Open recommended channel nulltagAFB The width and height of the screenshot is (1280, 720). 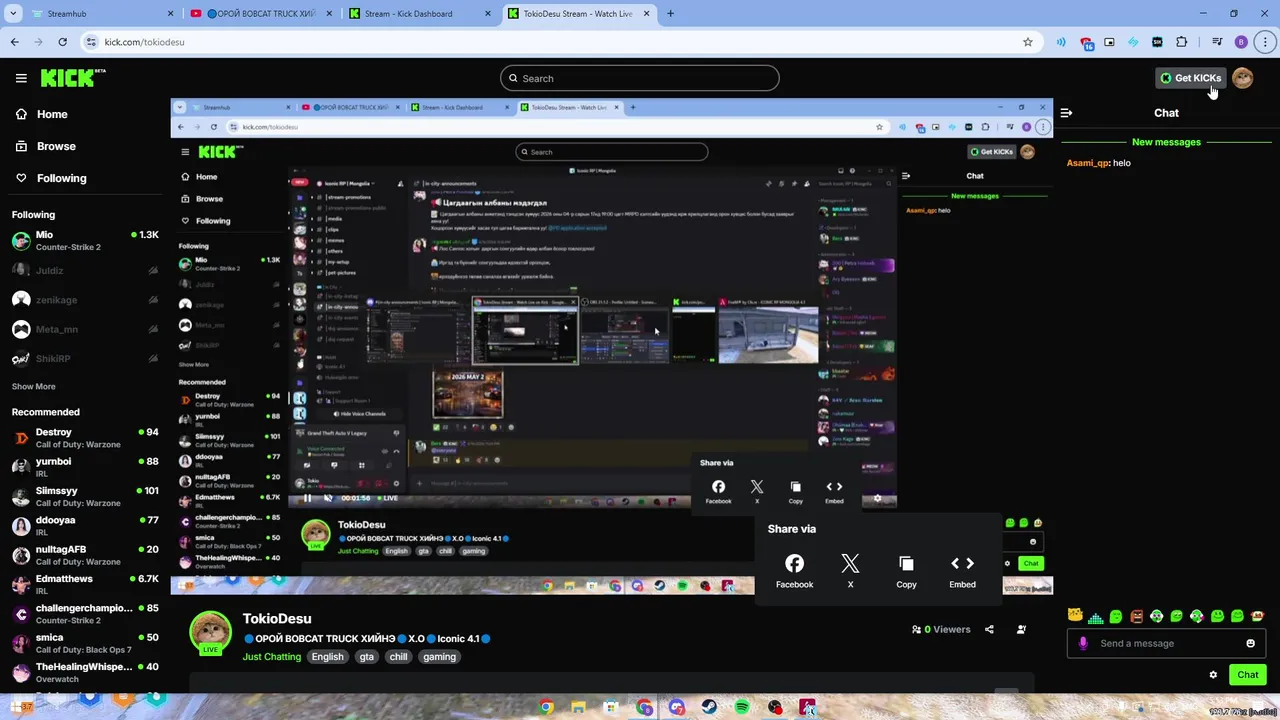85,555
